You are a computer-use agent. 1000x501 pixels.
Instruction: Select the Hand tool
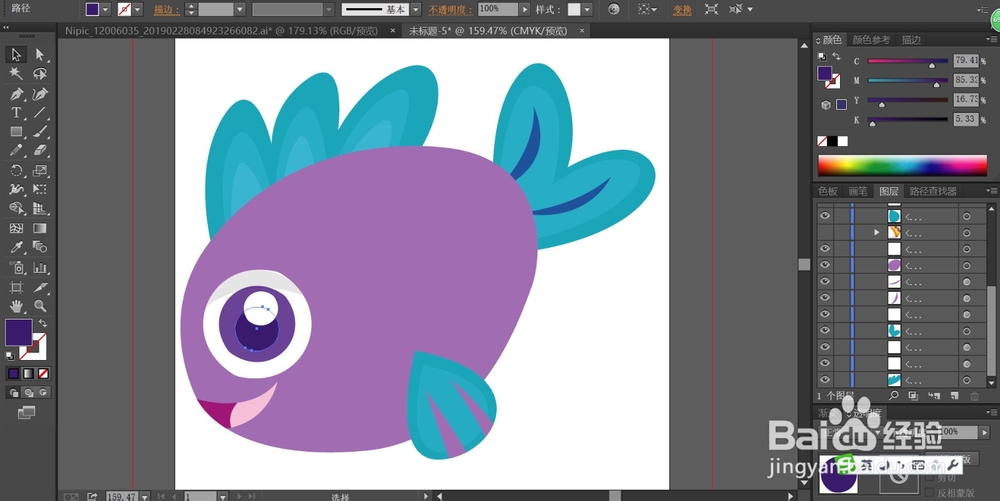click(x=17, y=305)
